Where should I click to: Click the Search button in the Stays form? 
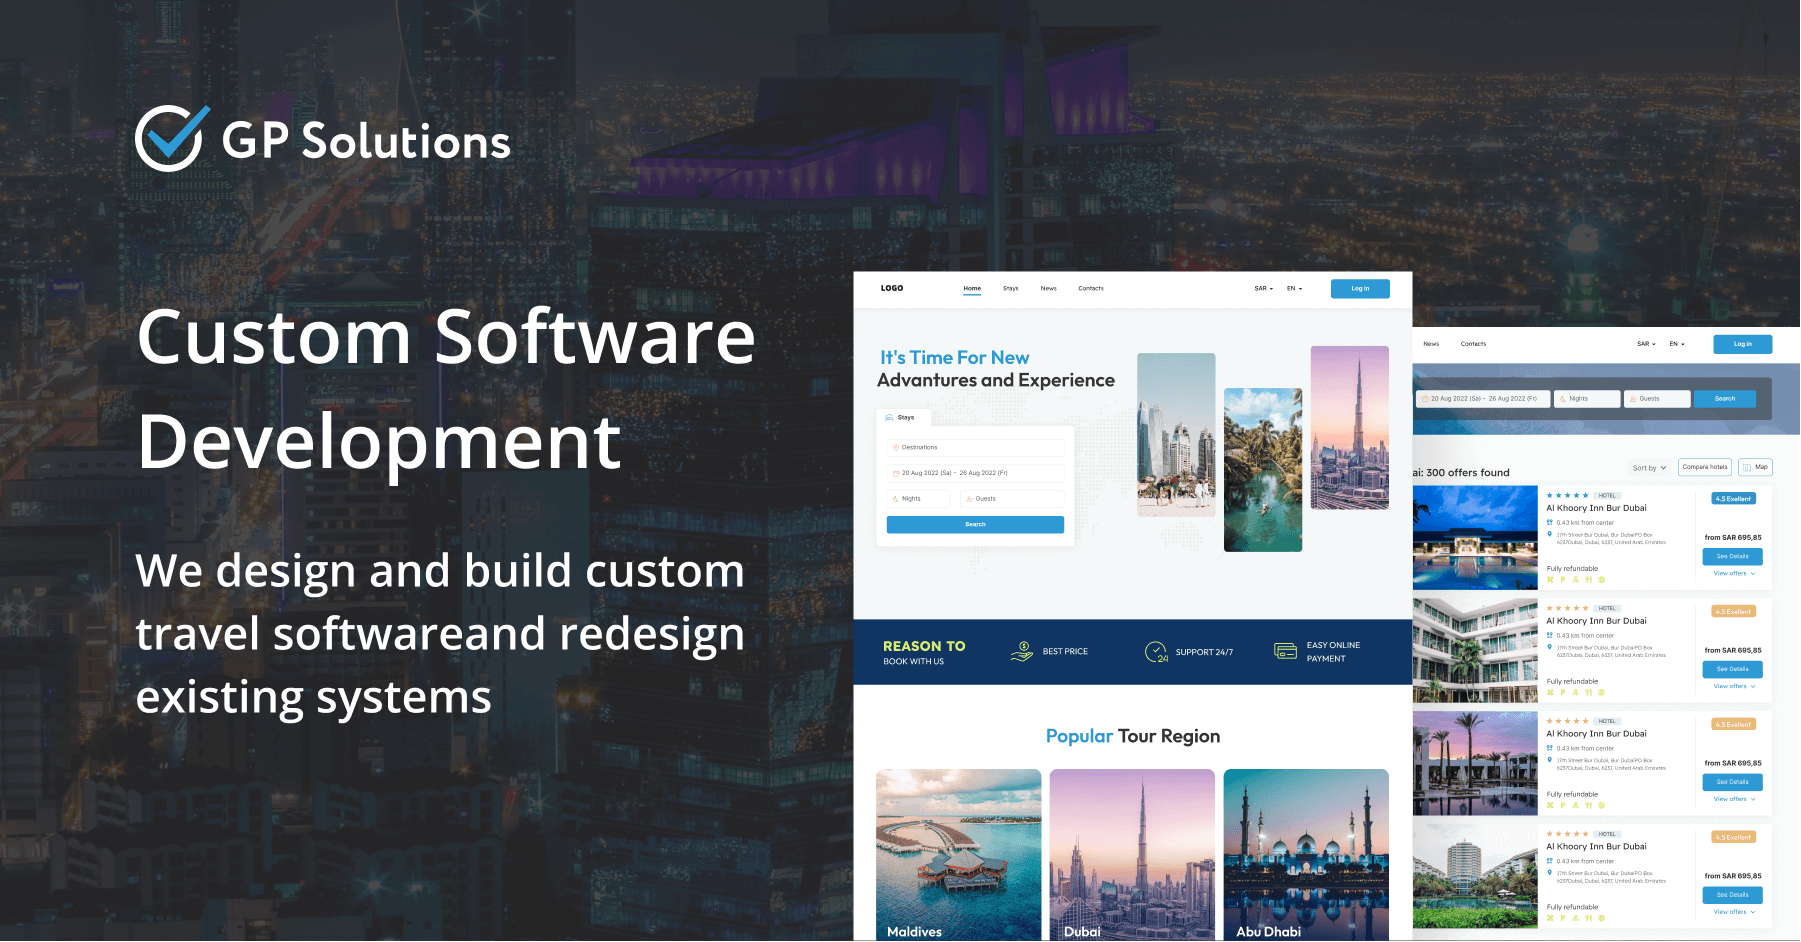coord(975,524)
